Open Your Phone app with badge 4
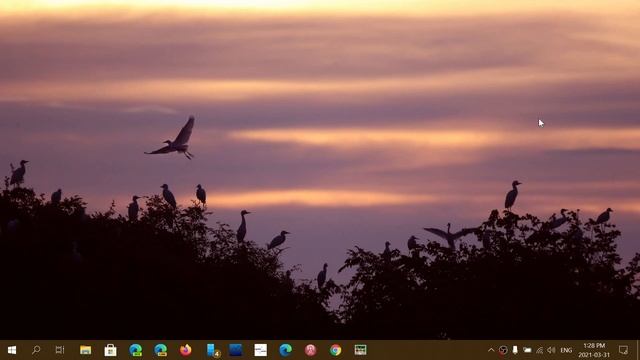This screenshot has width=640, height=360. [213, 350]
